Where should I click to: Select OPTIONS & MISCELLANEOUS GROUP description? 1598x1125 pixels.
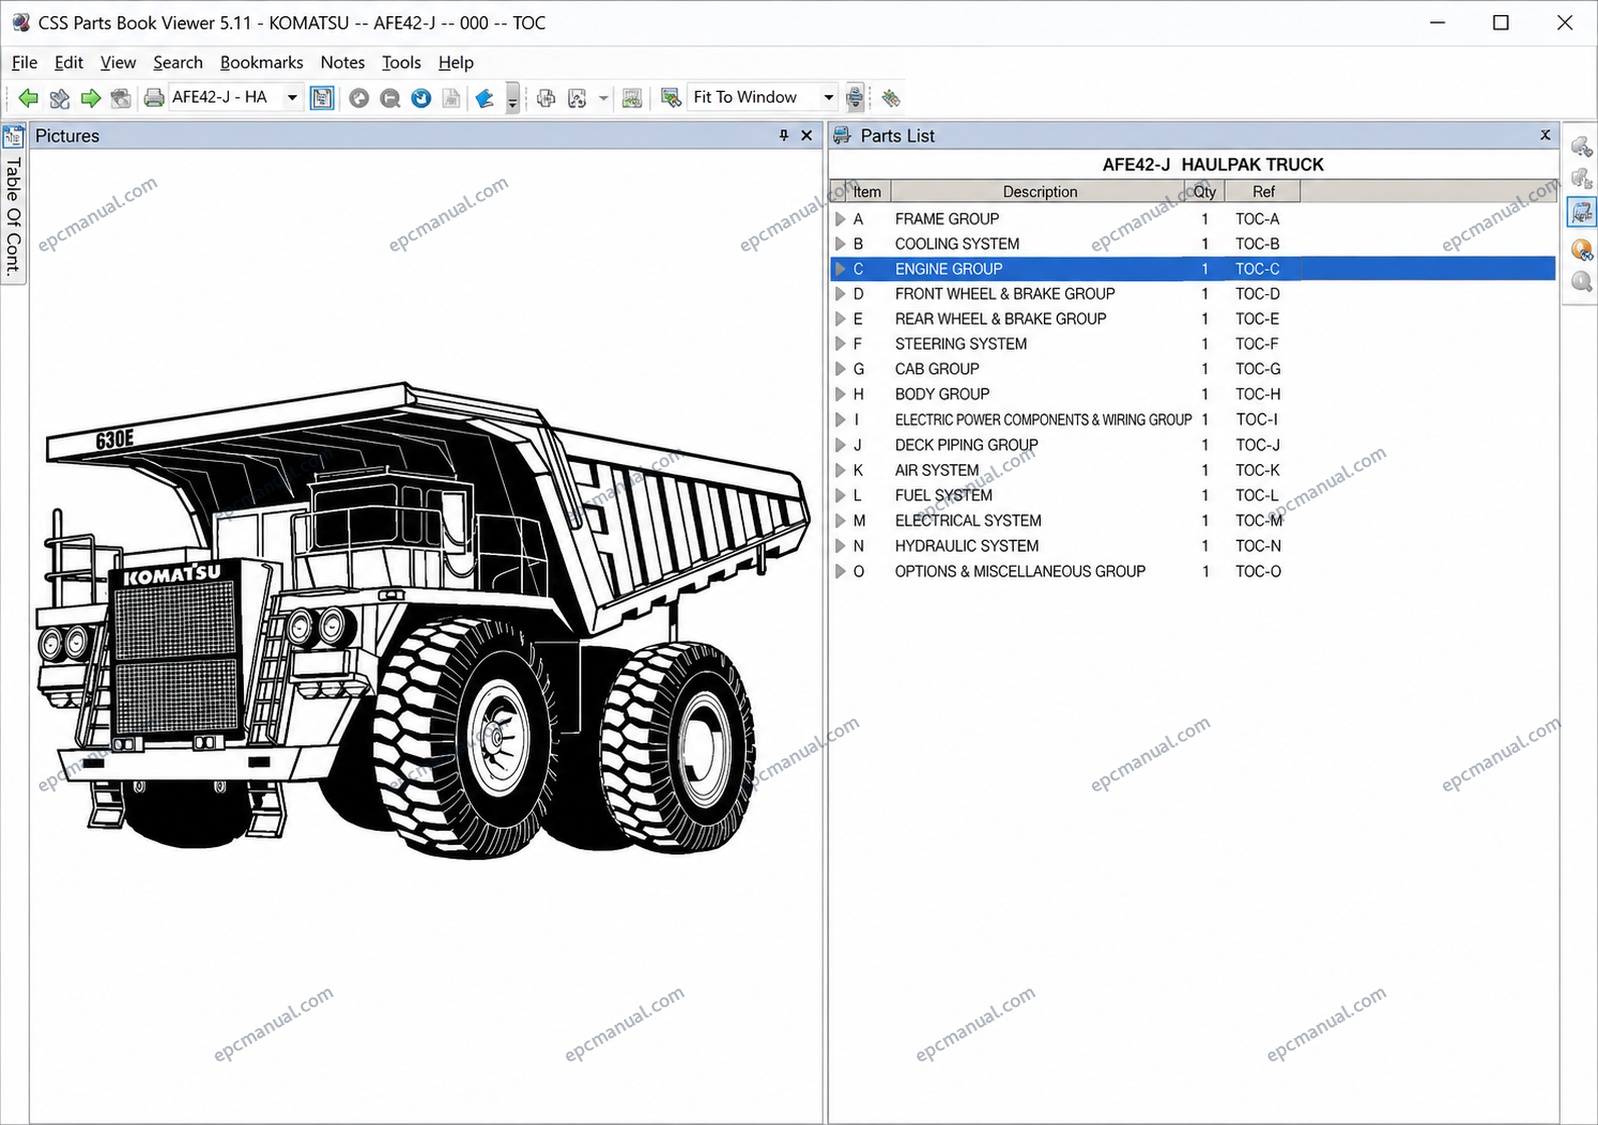[1020, 571]
